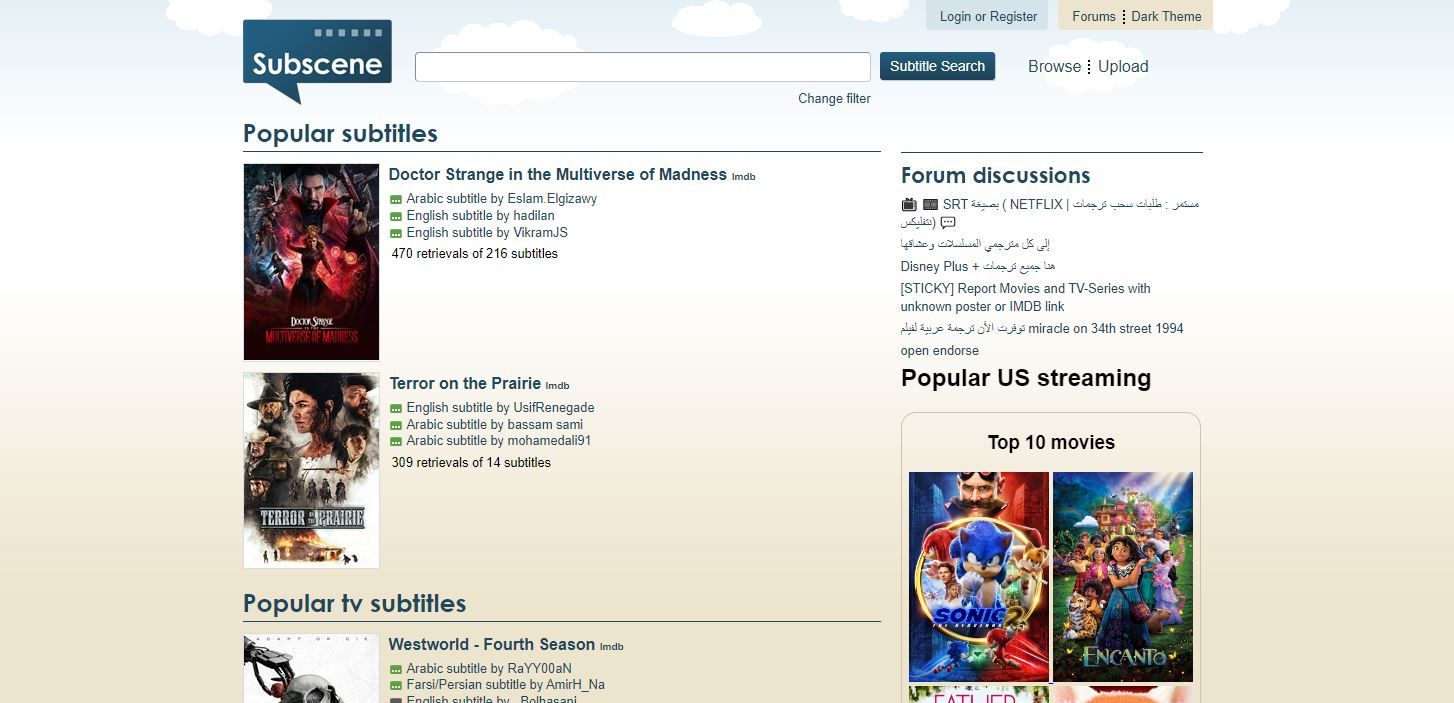The height and width of the screenshot is (703, 1454).
Task: Open Terror on the Prairie title
Action: pyautogui.click(x=465, y=383)
